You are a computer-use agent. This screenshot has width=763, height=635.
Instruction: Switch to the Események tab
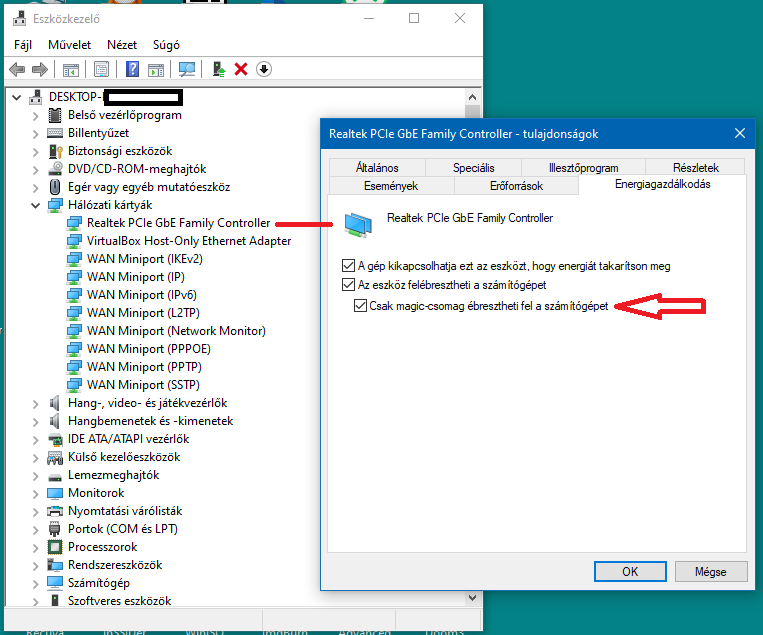391,186
